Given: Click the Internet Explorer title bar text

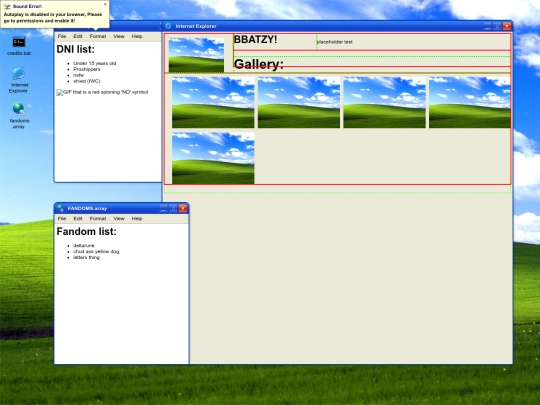Looking at the screenshot, I should (x=196, y=26).
